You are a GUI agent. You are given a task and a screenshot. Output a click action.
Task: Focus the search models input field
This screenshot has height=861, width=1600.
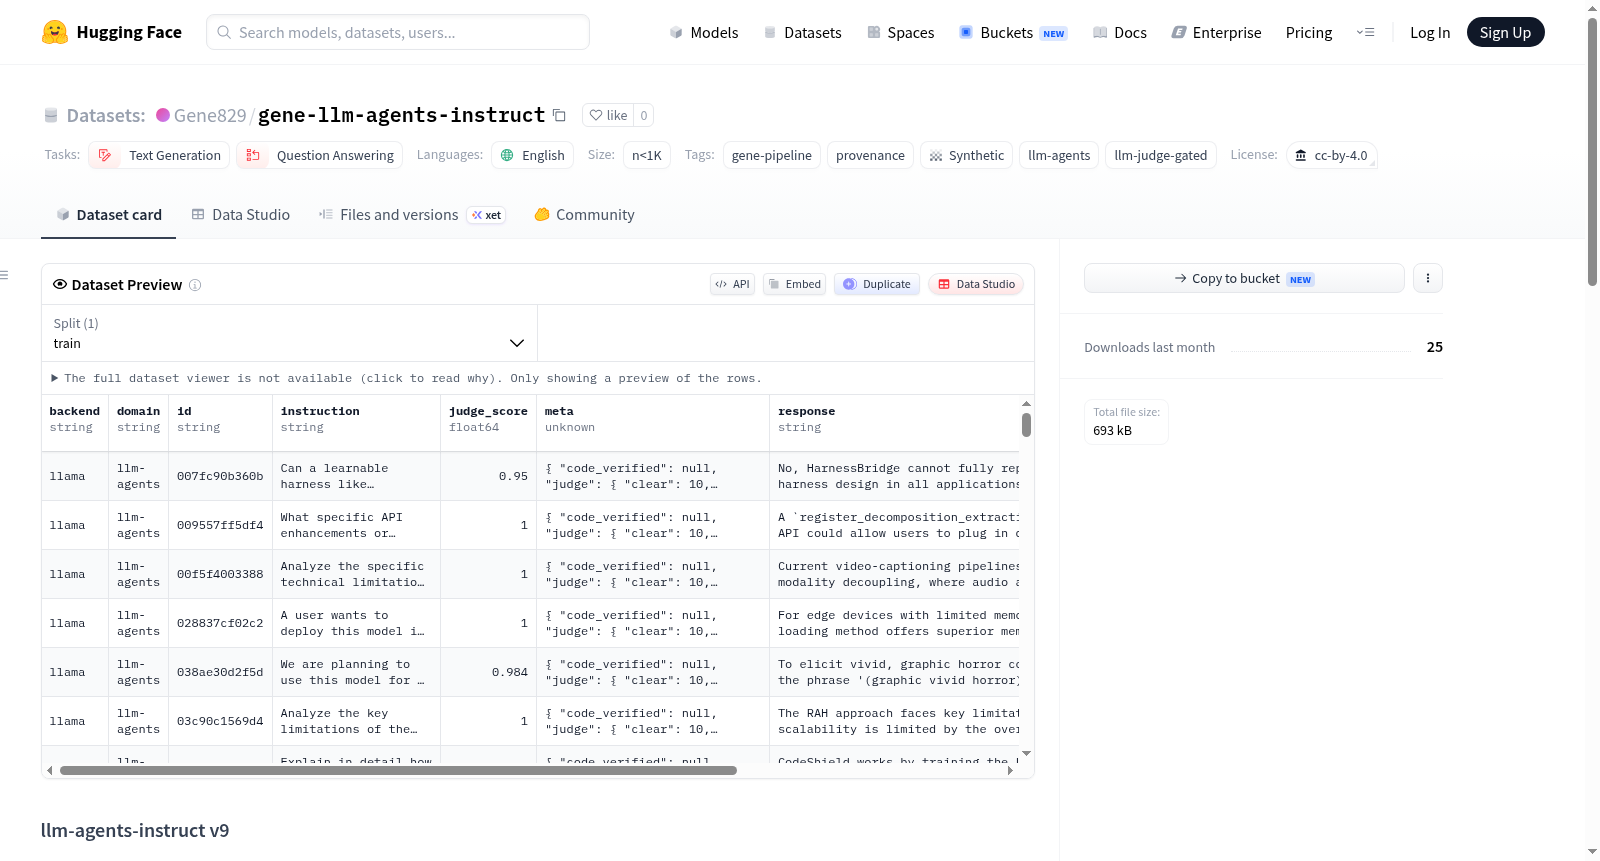click(398, 32)
